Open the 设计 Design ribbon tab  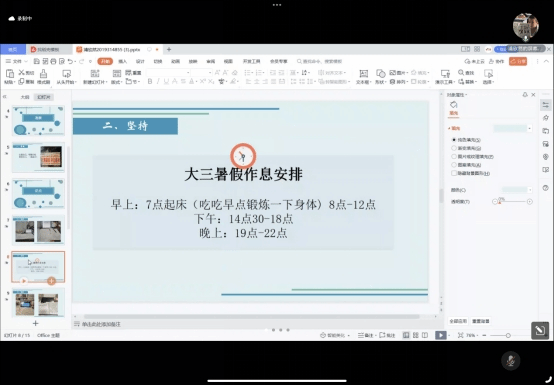point(140,61)
